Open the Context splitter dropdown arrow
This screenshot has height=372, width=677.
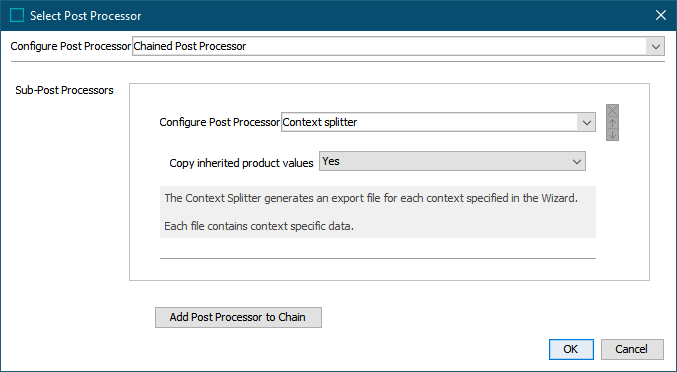[586, 123]
